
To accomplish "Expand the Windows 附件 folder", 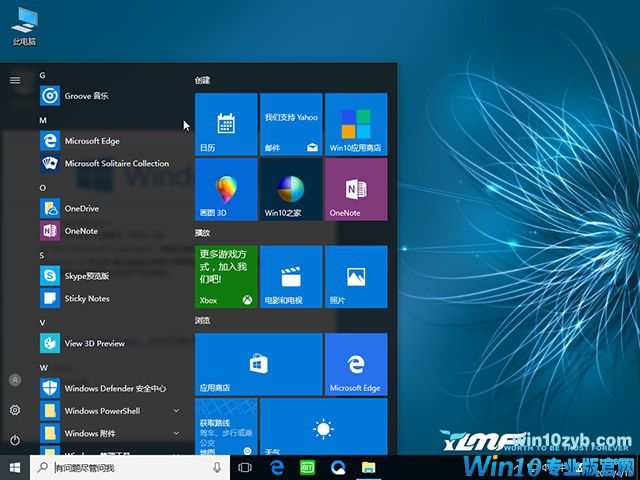I will 176,433.
